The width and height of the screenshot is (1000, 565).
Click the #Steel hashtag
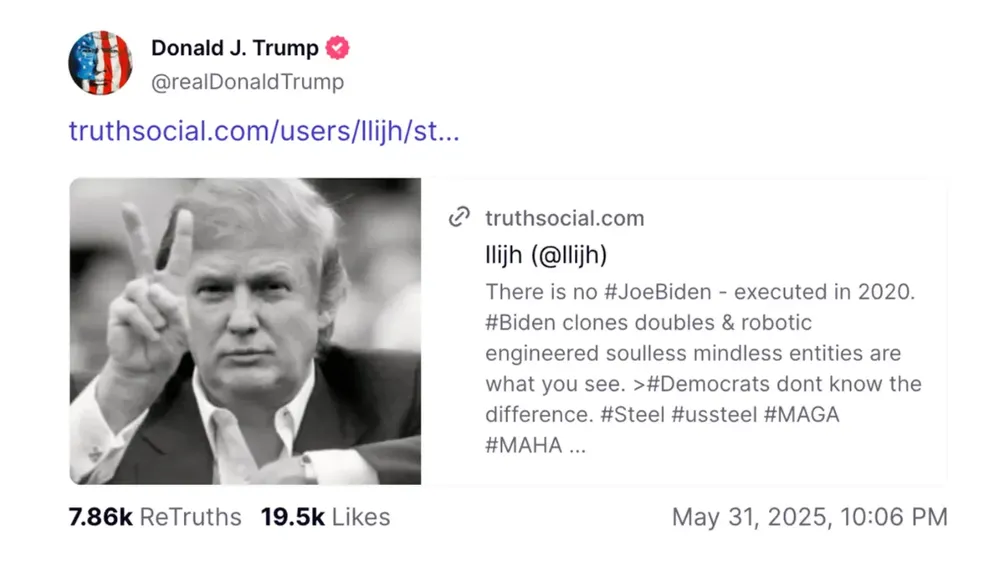pyautogui.click(x=635, y=414)
